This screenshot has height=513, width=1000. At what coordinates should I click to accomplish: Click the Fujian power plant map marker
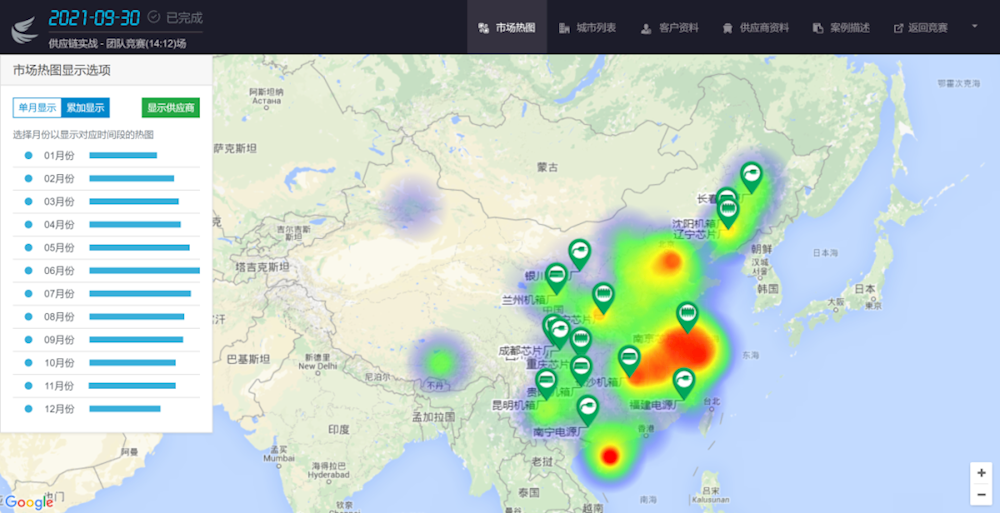tap(683, 380)
